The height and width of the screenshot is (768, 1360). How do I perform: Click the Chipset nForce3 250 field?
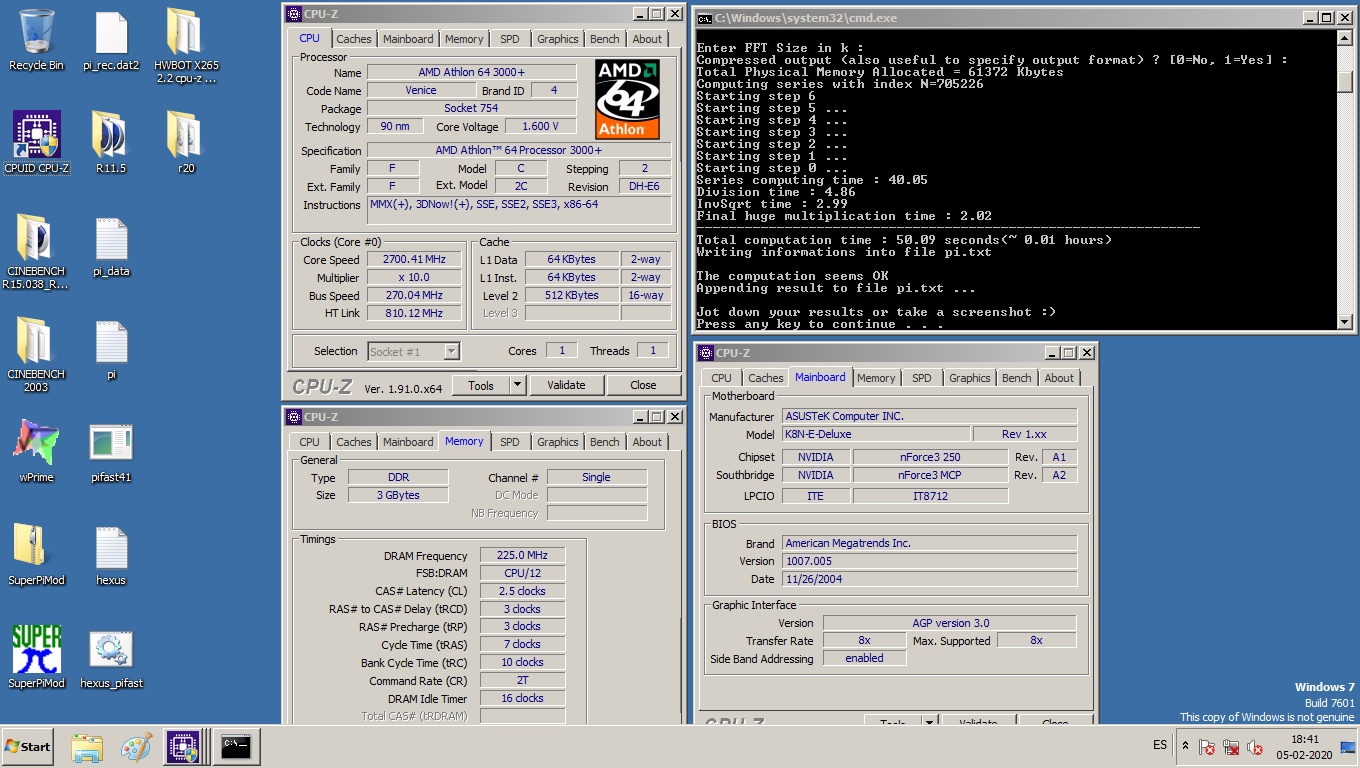click(930, 457)
